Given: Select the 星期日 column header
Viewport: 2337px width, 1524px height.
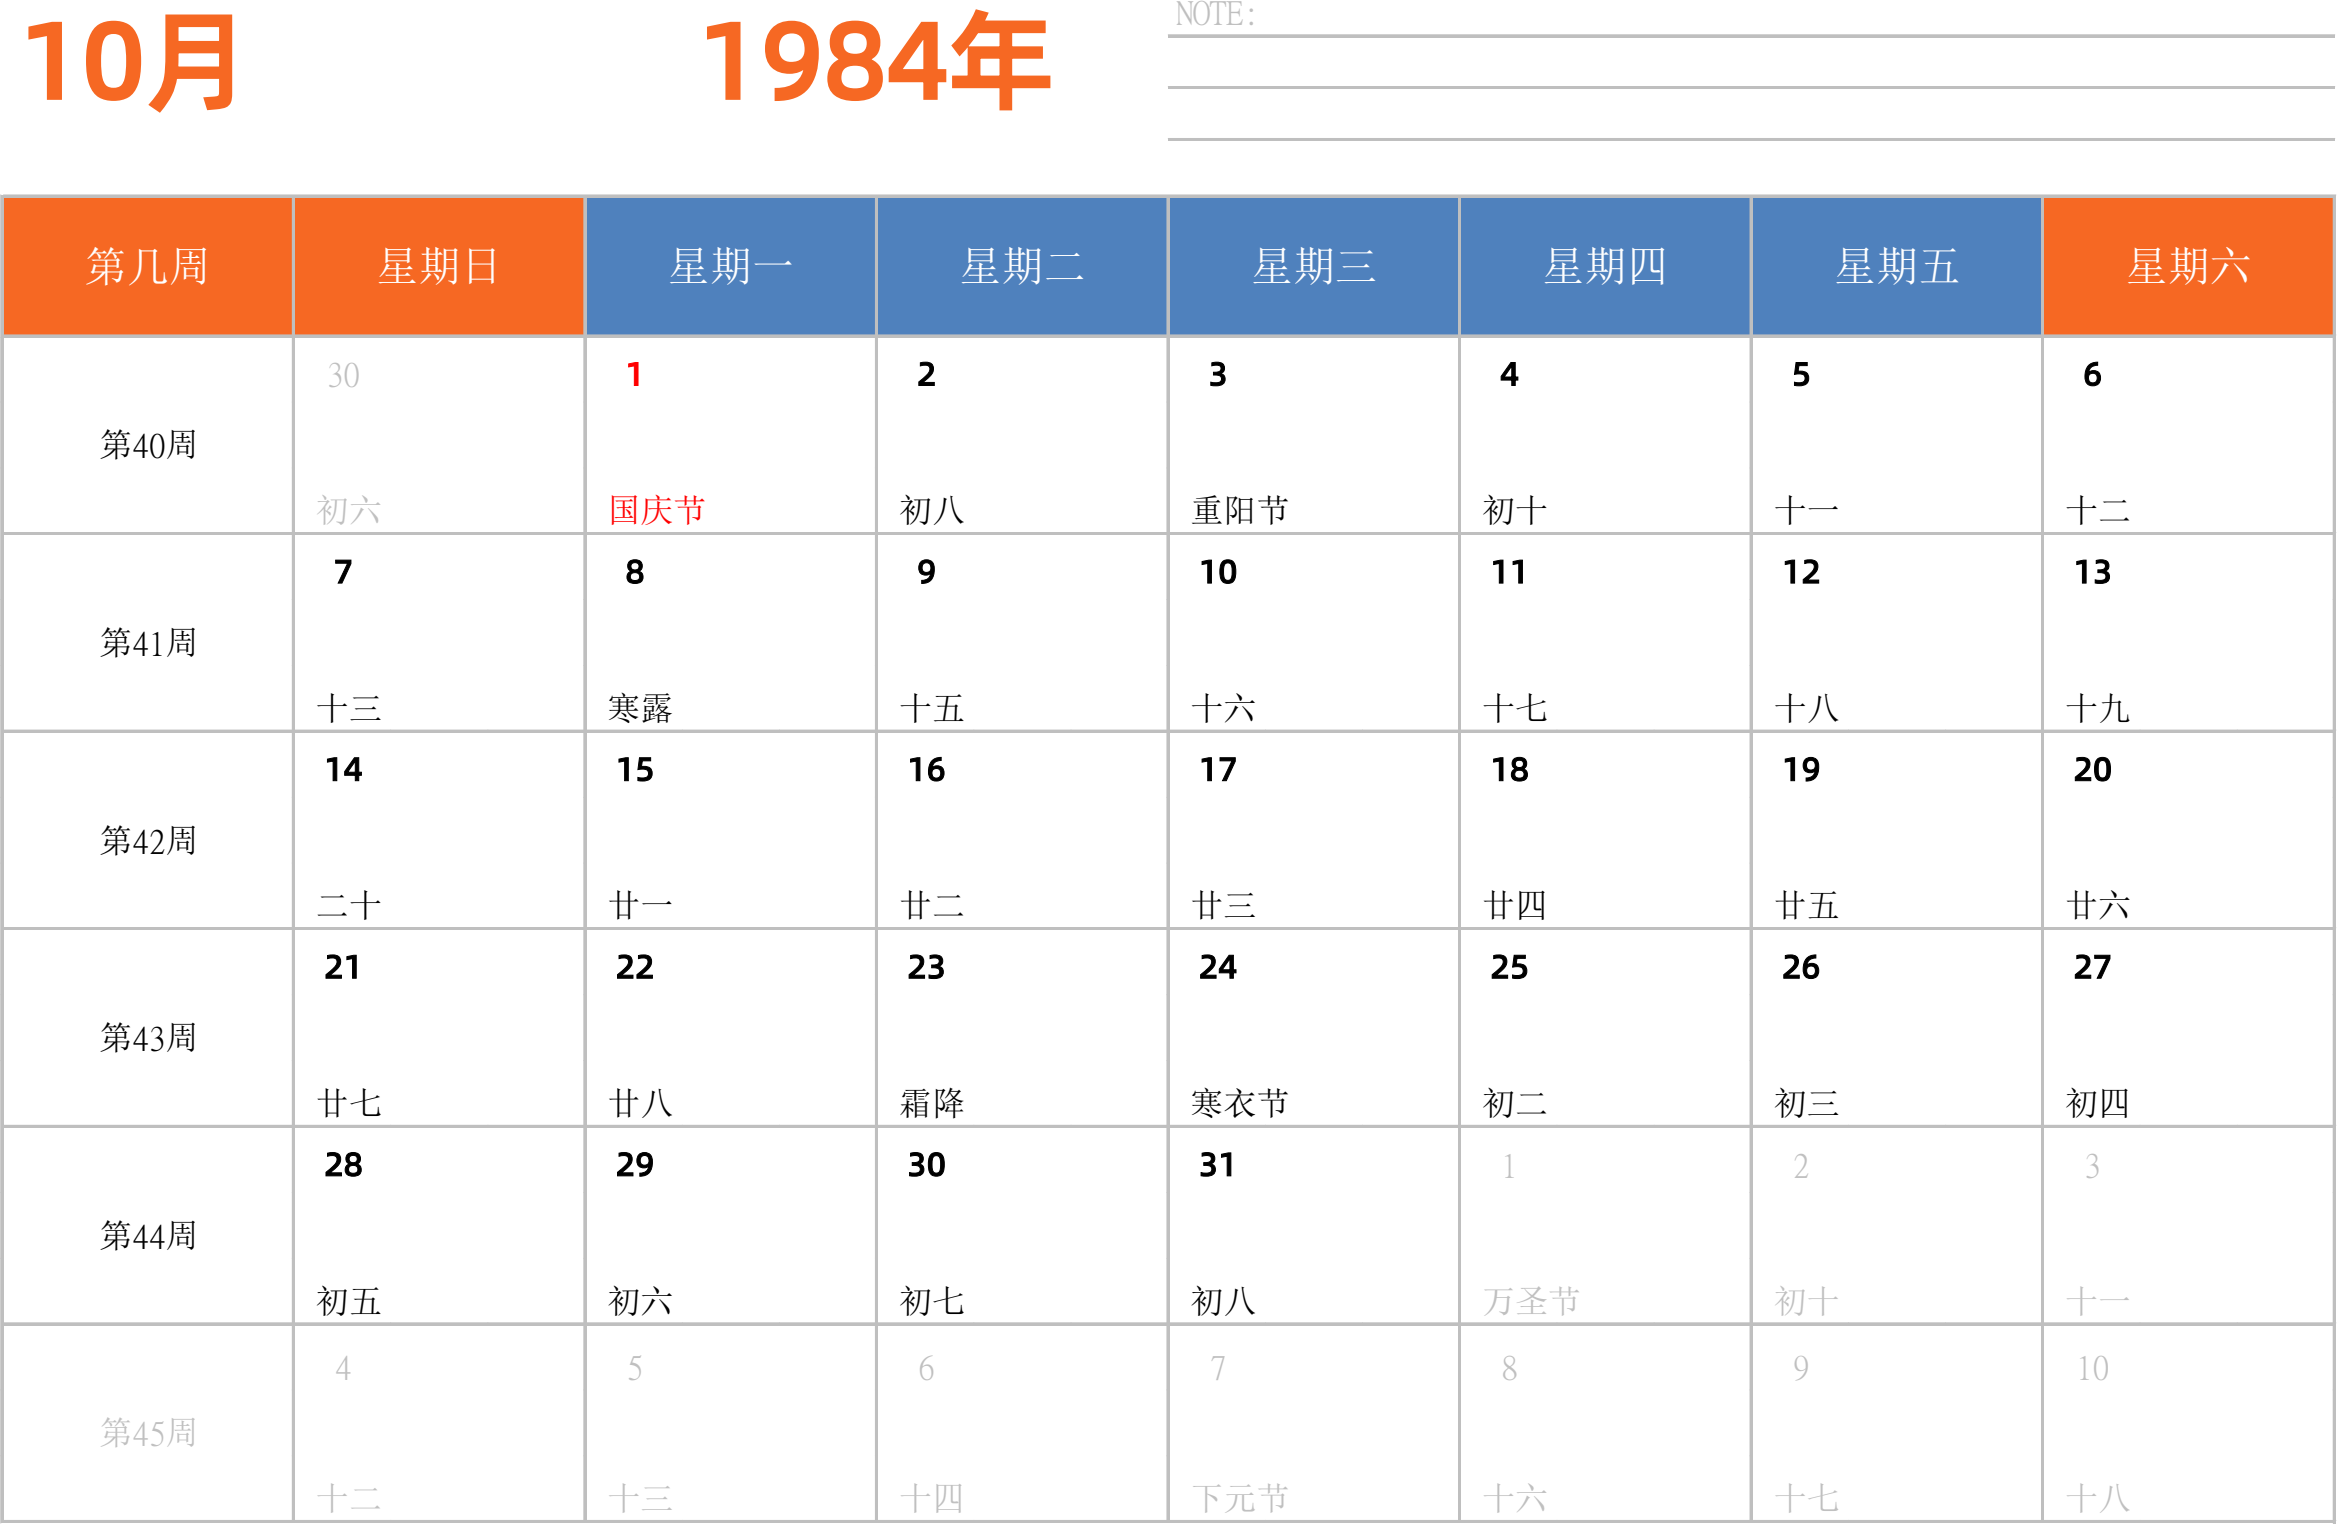Looking at the screenshot, I should (x=438, y=266).
